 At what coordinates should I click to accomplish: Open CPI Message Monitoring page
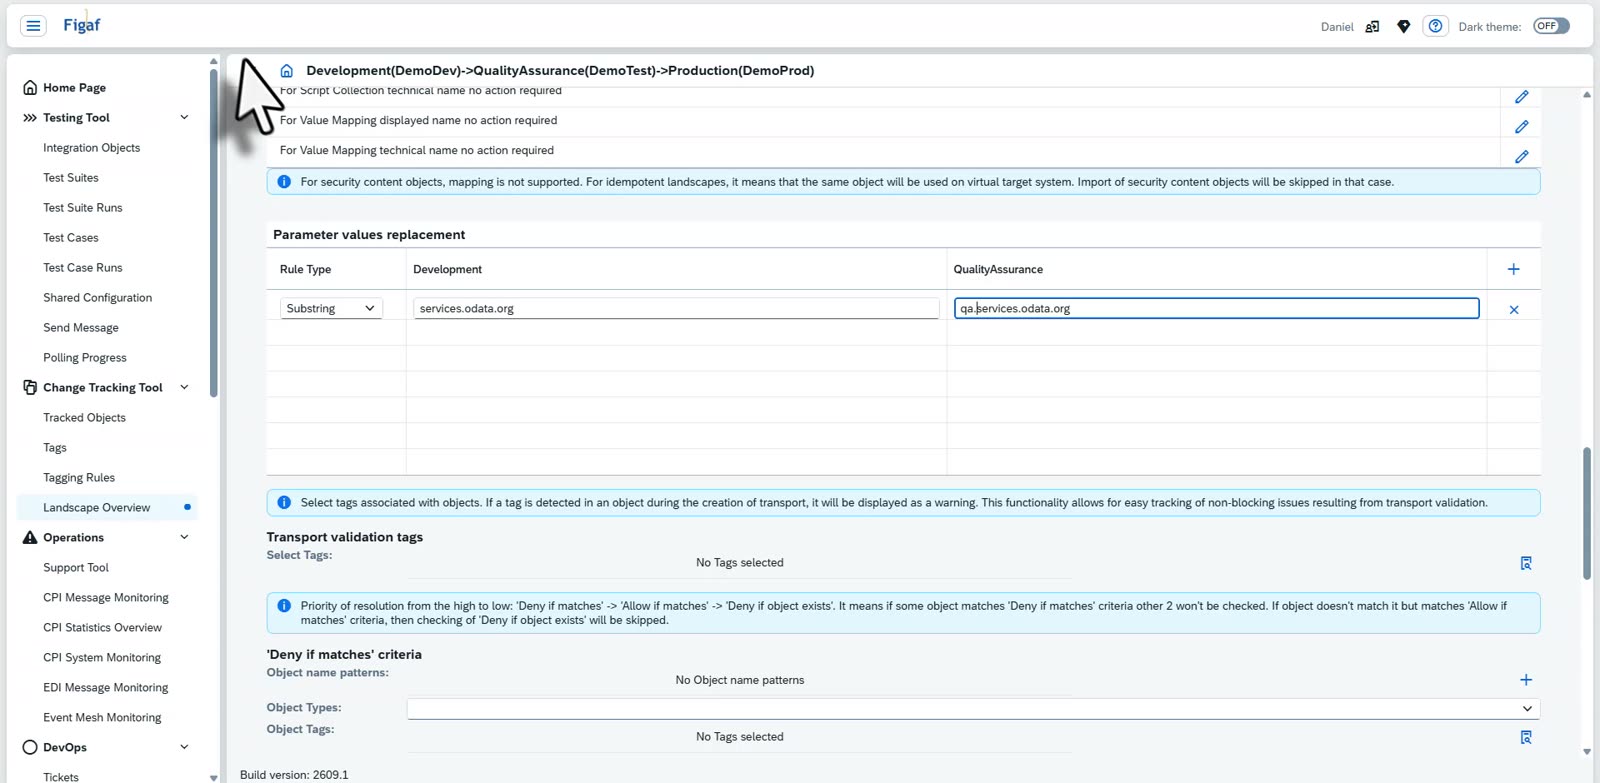click(x=106, y=598)
